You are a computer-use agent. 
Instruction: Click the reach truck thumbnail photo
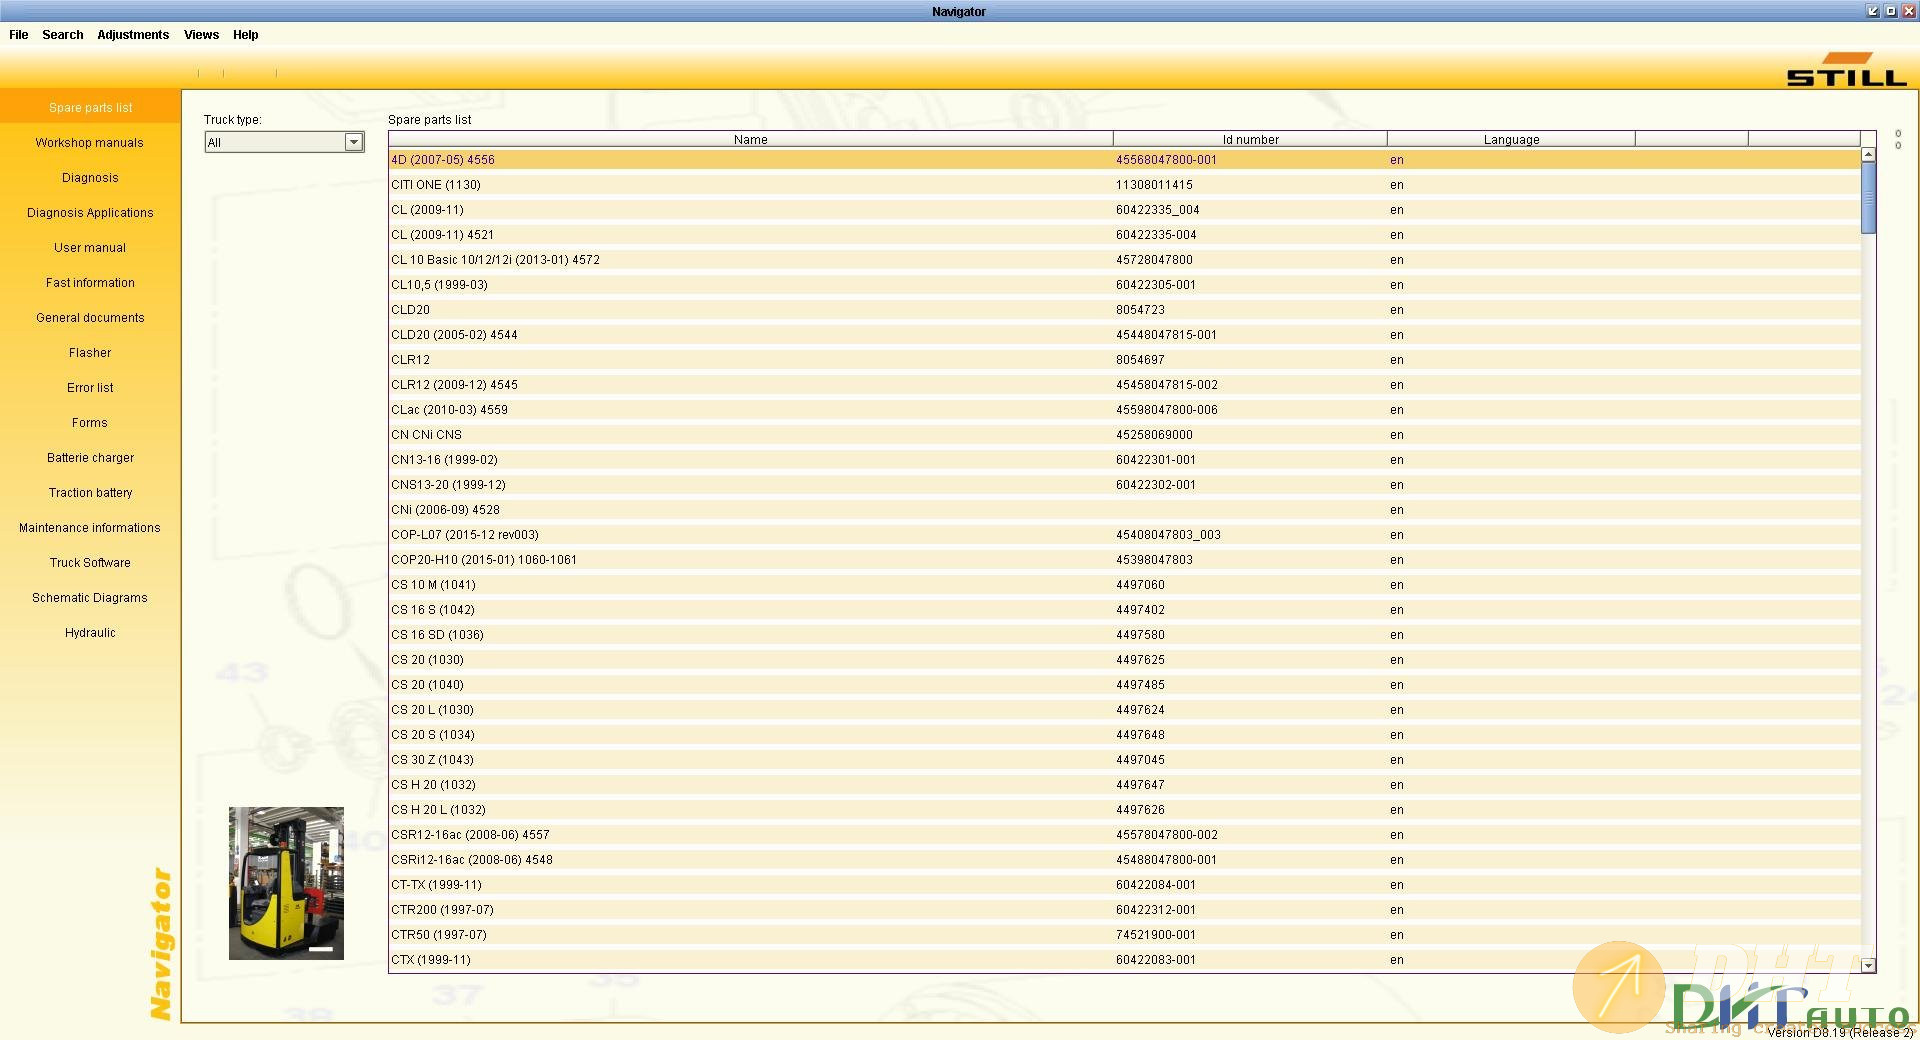[x=286, y=883]
